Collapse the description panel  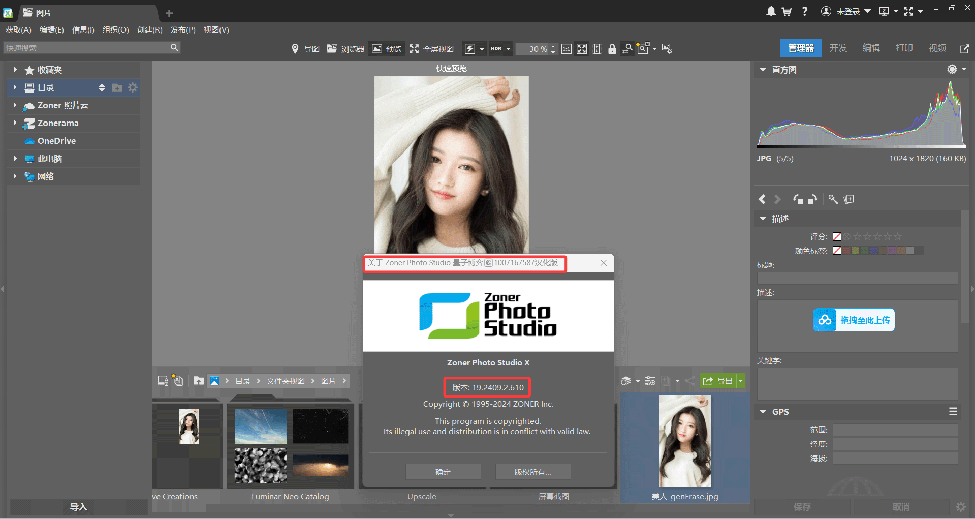pos(763,219)
